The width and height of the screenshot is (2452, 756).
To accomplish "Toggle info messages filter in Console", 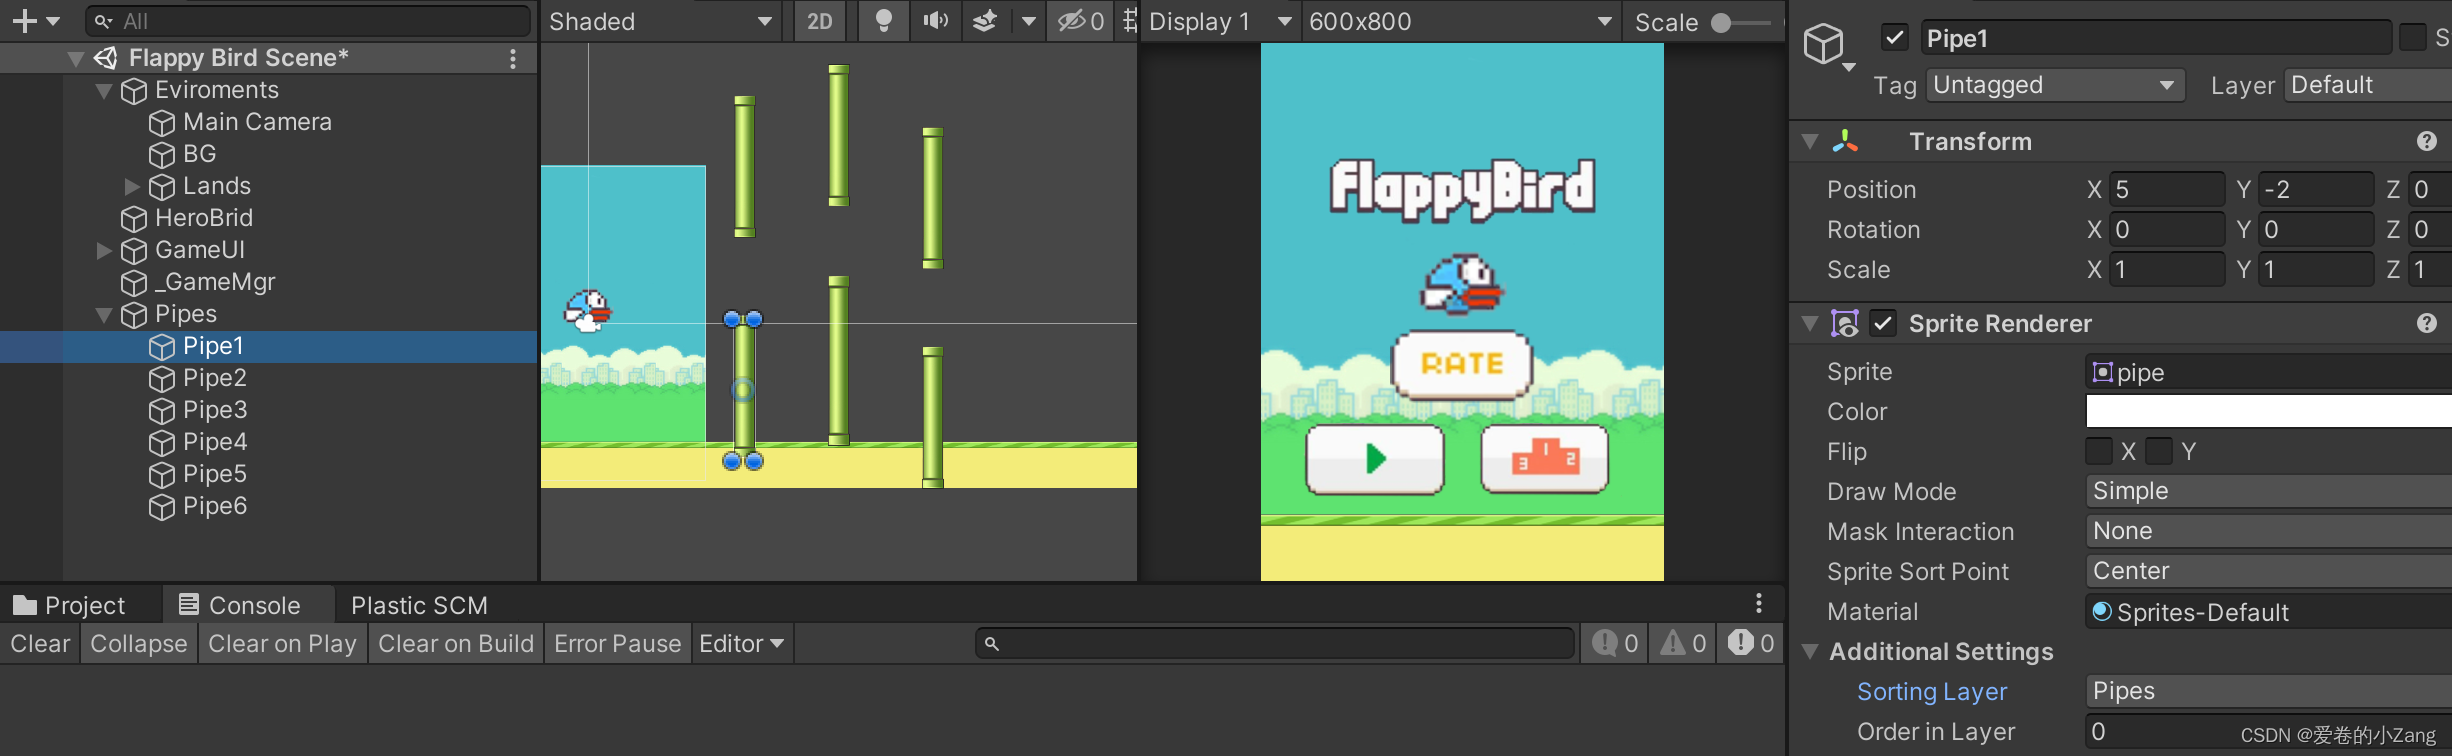I will point(1615,643).
